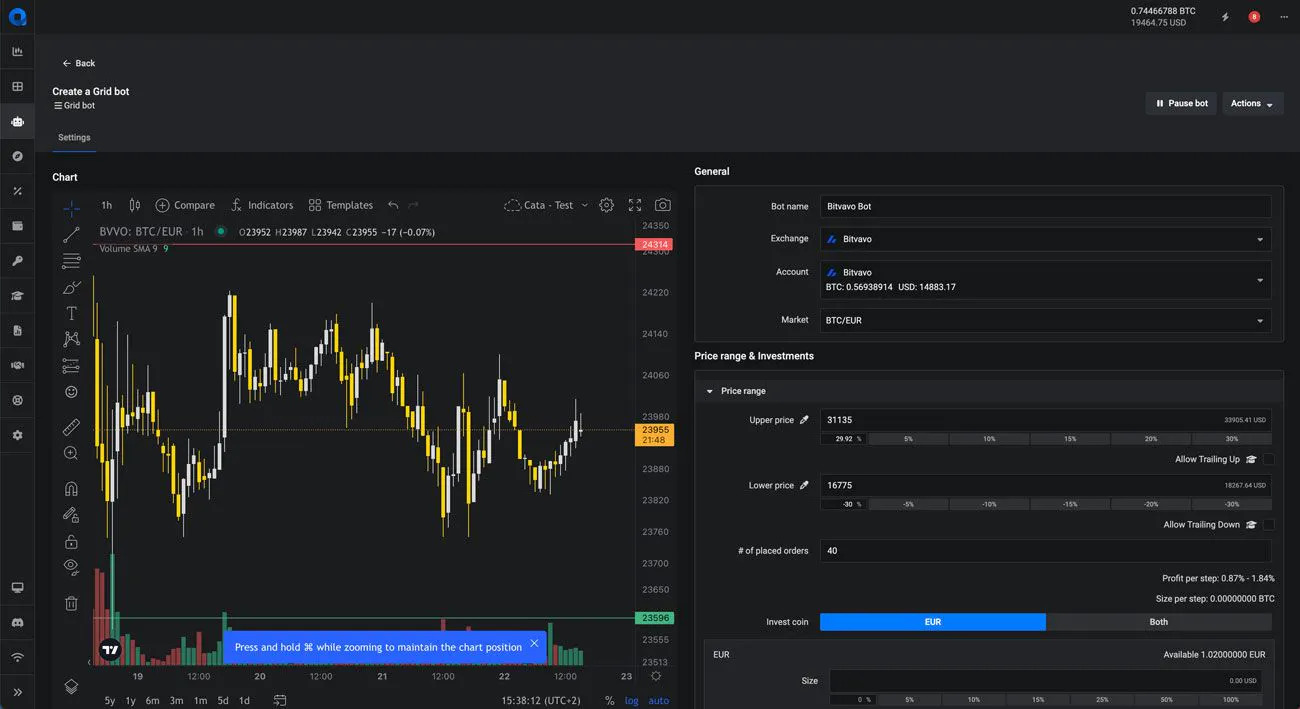Viewport: 1300px width, 709px height.
Task: Open the Templates menu on the chart
Action: [340, 204]
